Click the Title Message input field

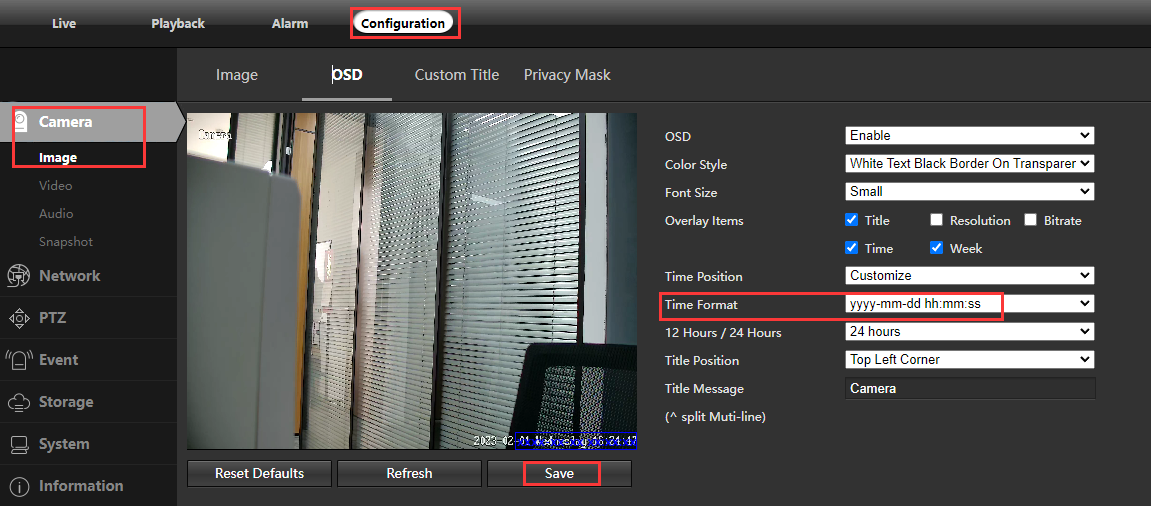coord(970,388)
